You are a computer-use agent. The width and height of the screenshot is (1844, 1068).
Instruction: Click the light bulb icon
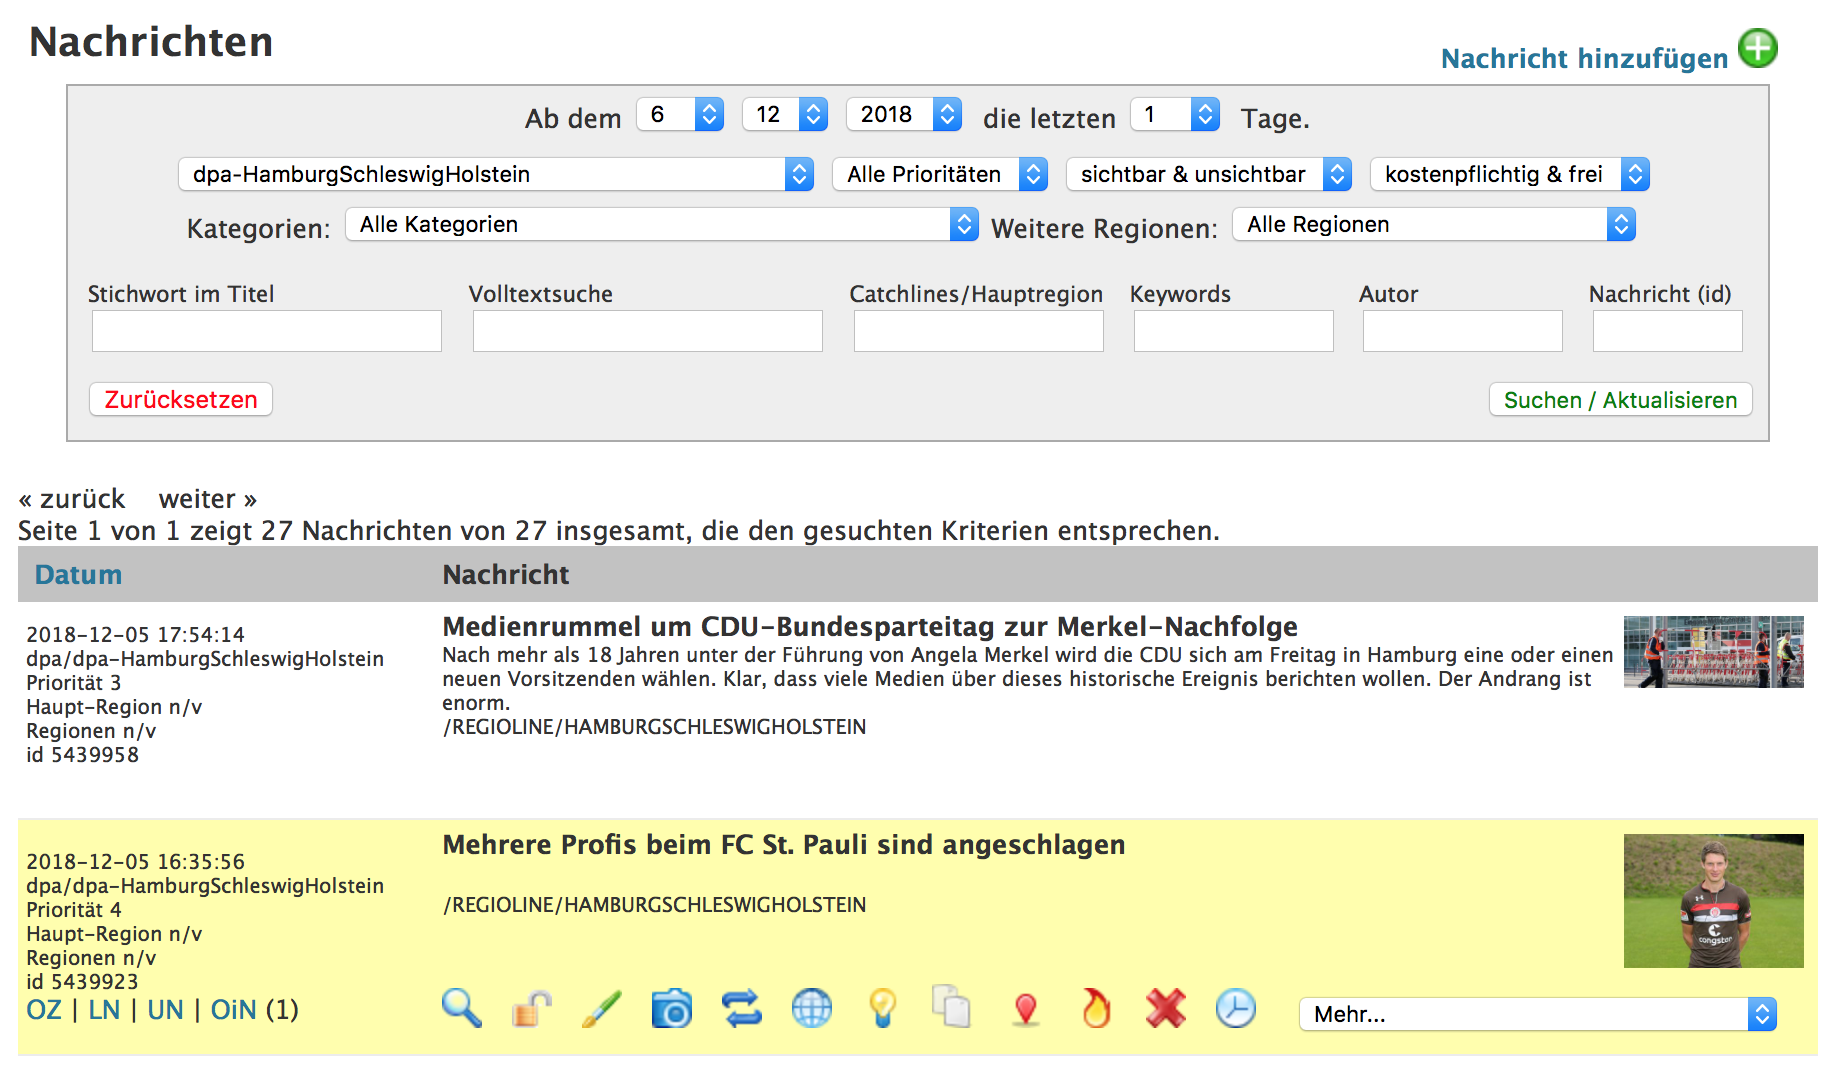click(882, 1008)
